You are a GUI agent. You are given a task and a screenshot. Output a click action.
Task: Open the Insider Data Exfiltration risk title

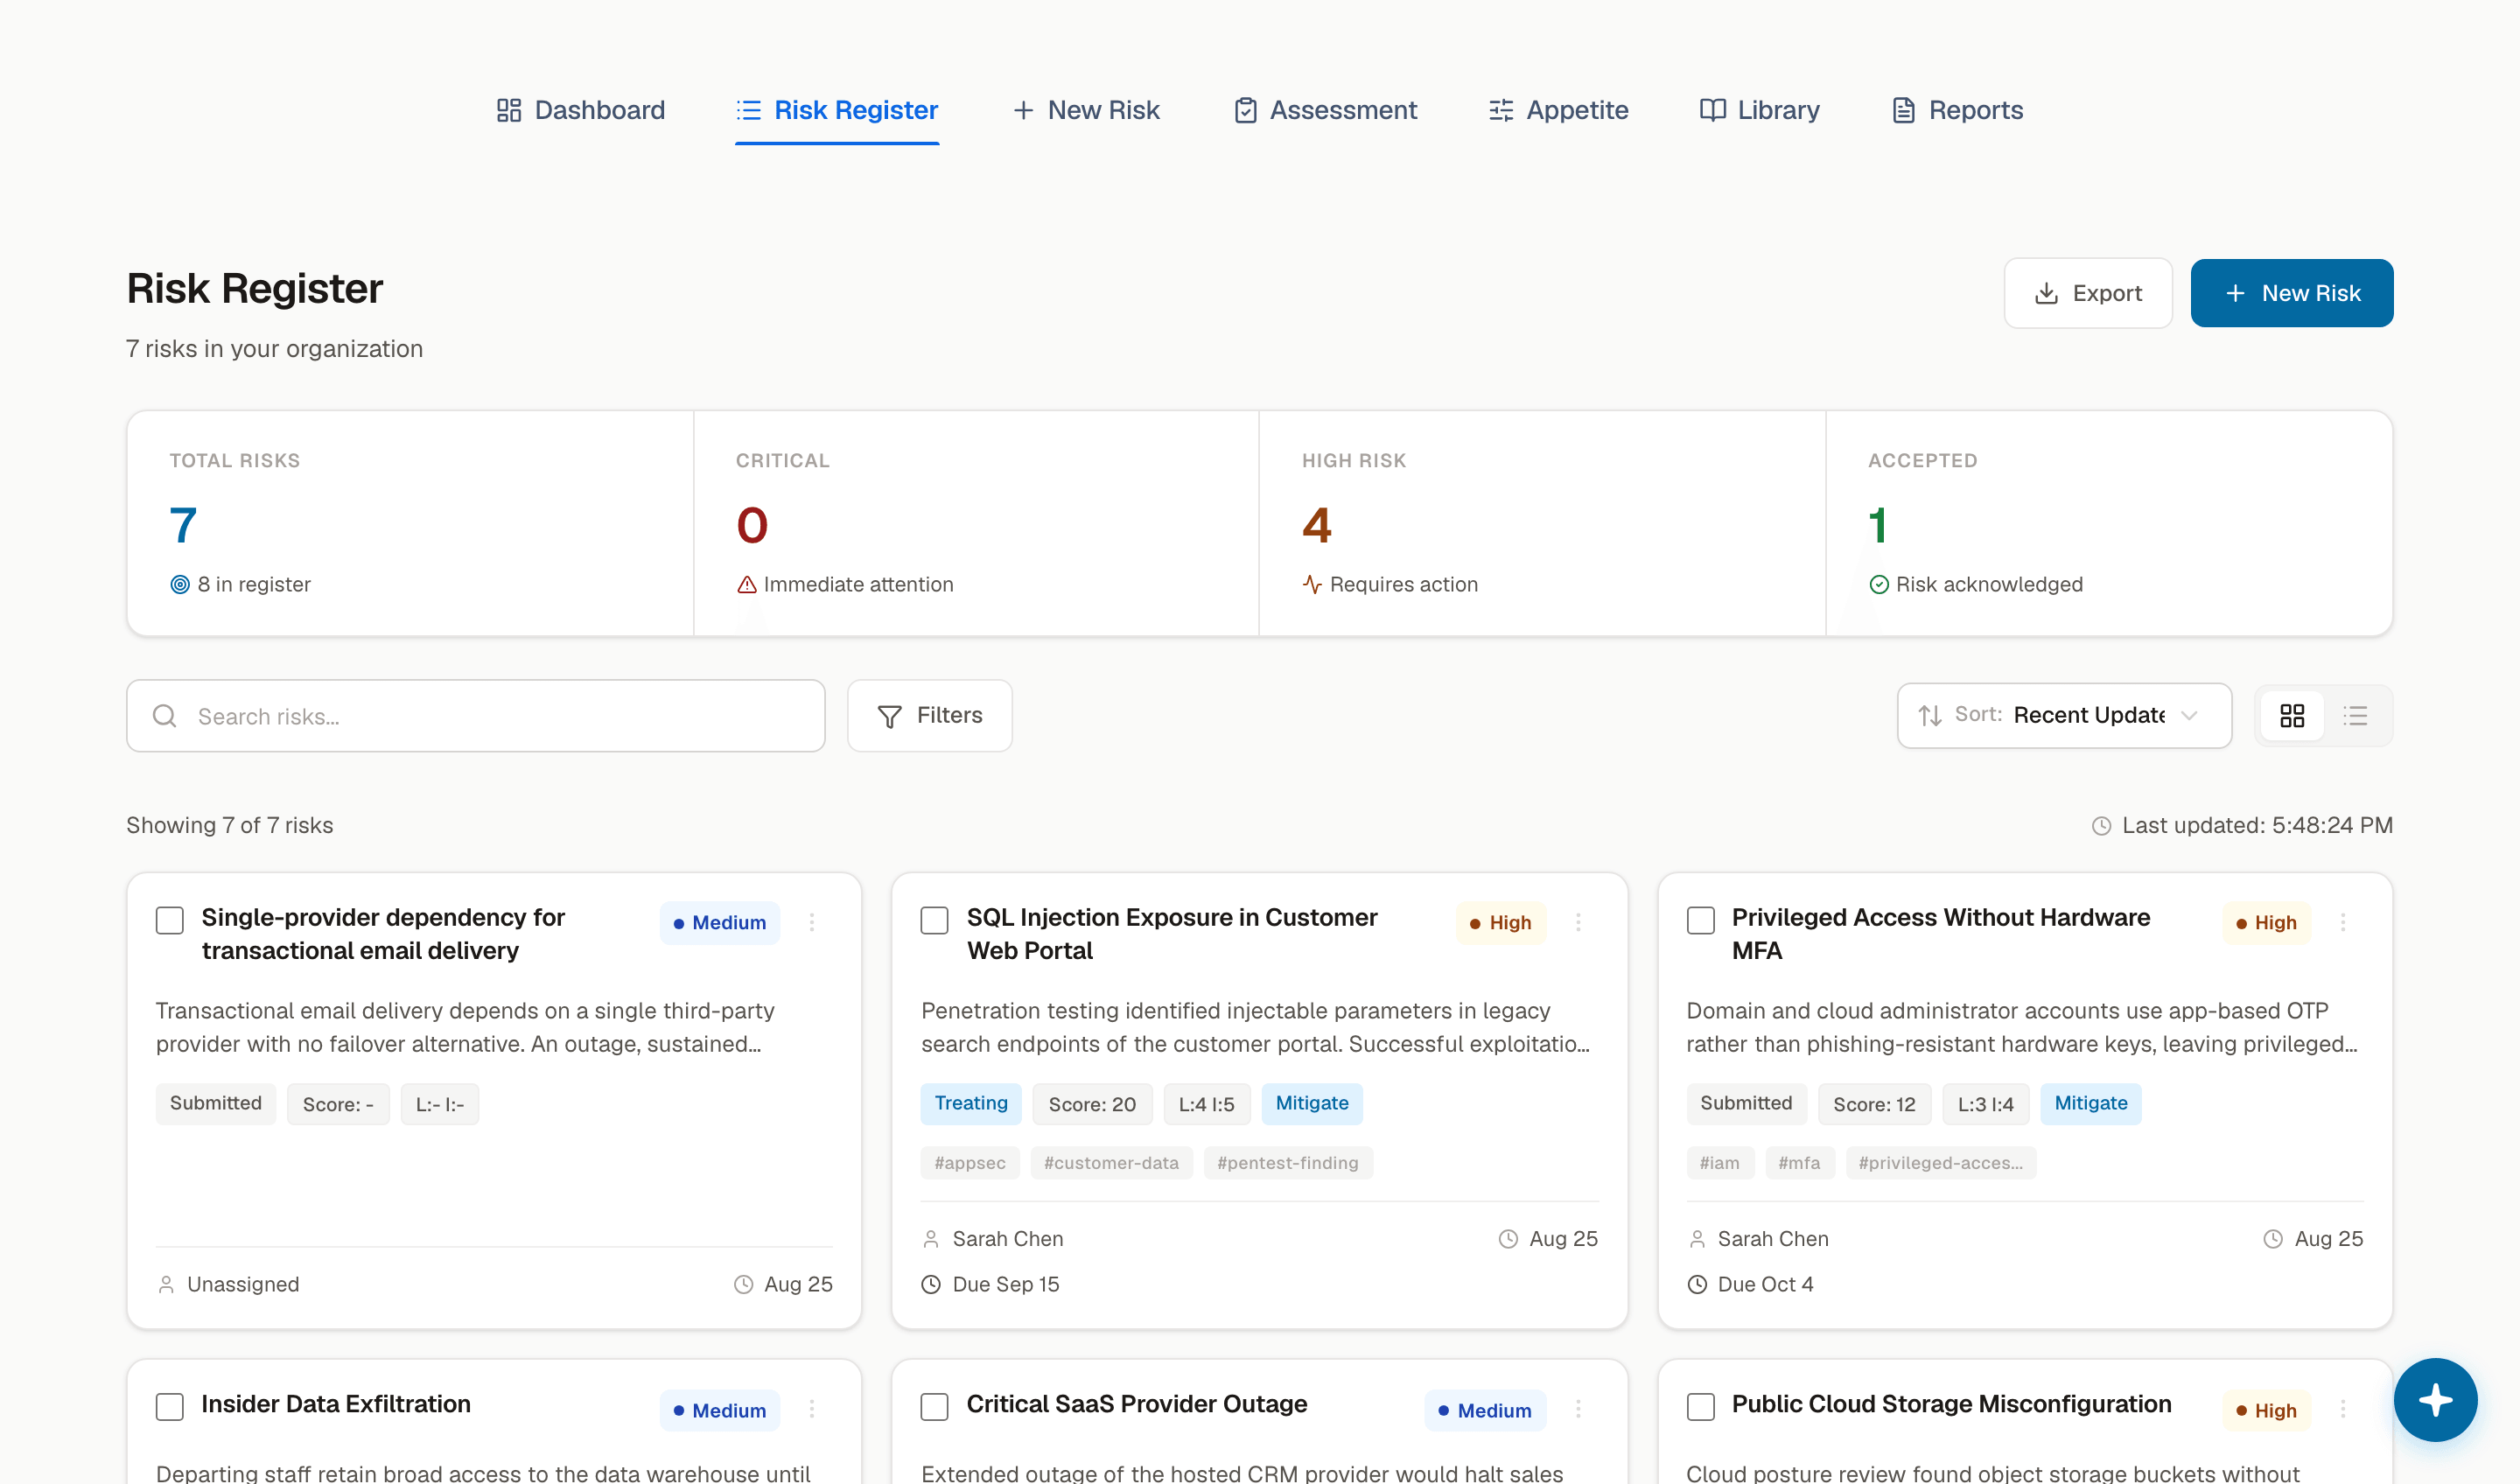pos(336,1404)
